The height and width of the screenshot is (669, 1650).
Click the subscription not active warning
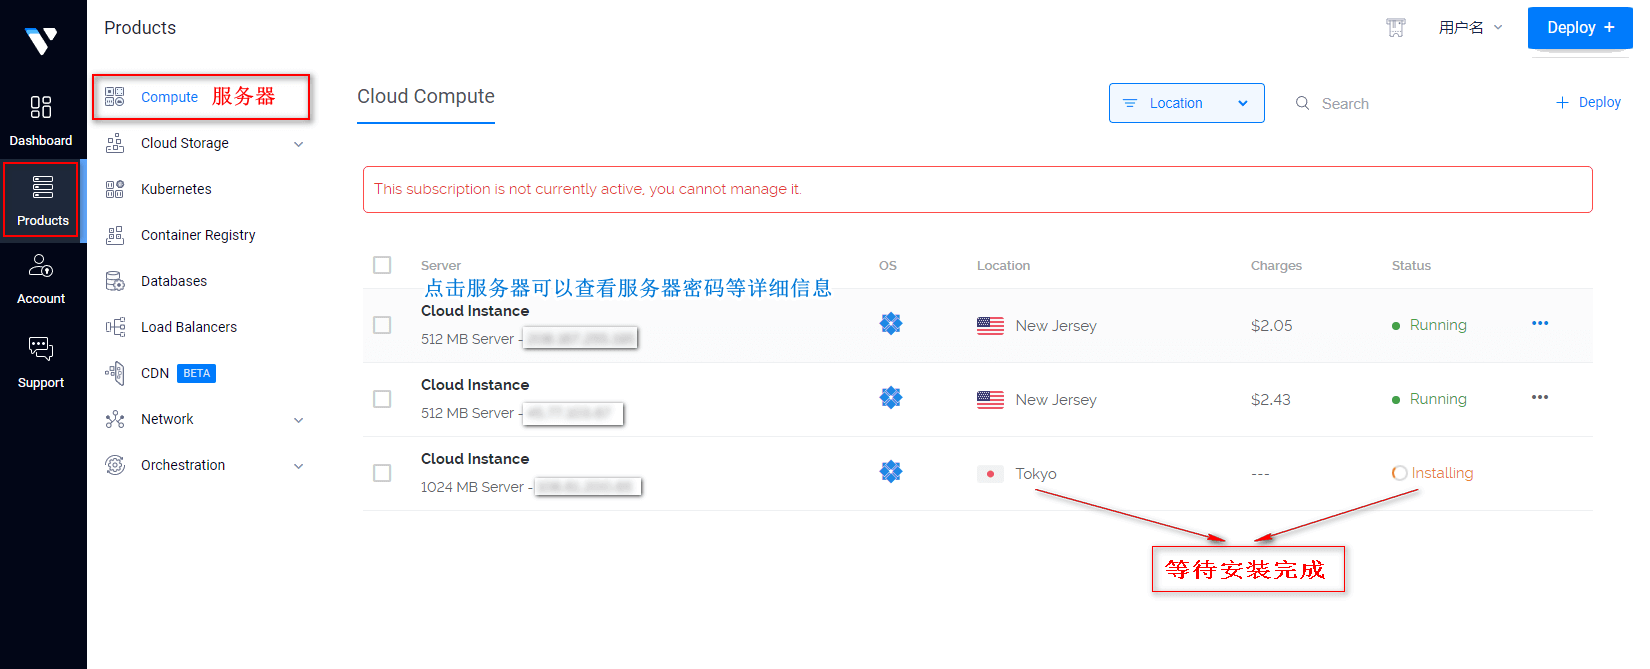[977, 189]
